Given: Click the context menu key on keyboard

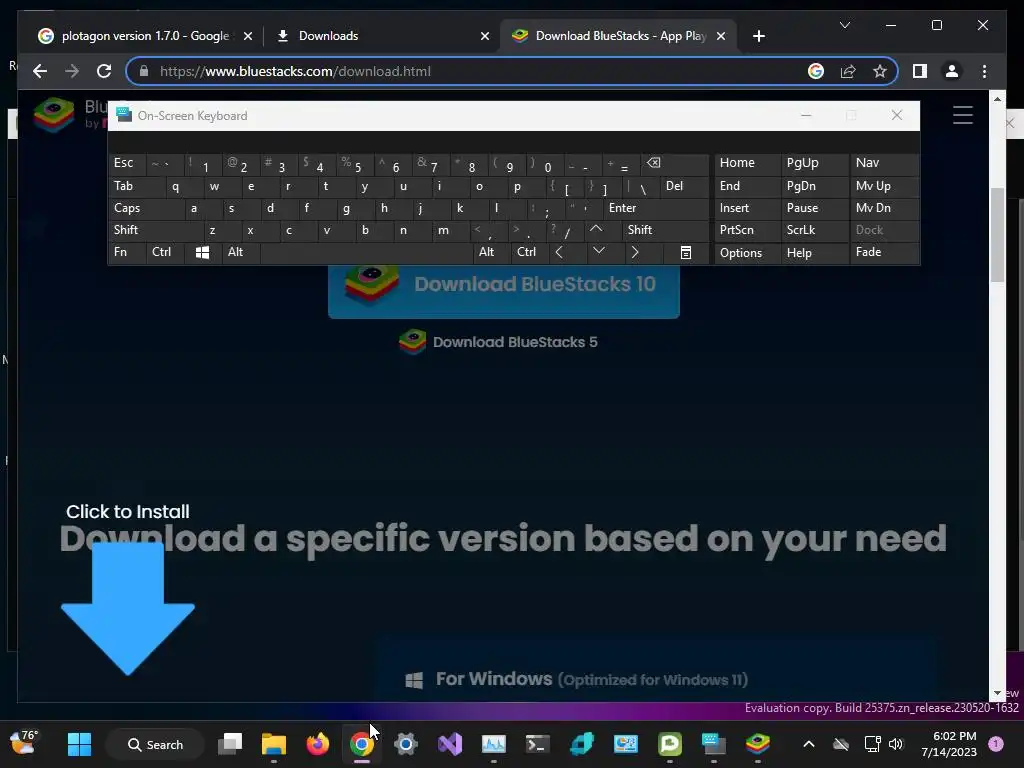Looking at the screenshot, I should point(685,252).
